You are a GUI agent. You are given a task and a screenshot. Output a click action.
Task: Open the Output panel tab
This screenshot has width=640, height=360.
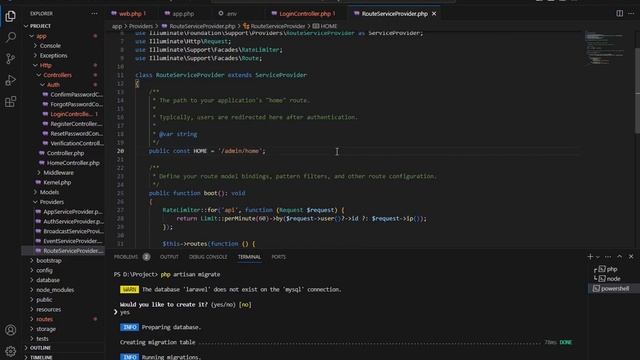[x=169, y=257]
